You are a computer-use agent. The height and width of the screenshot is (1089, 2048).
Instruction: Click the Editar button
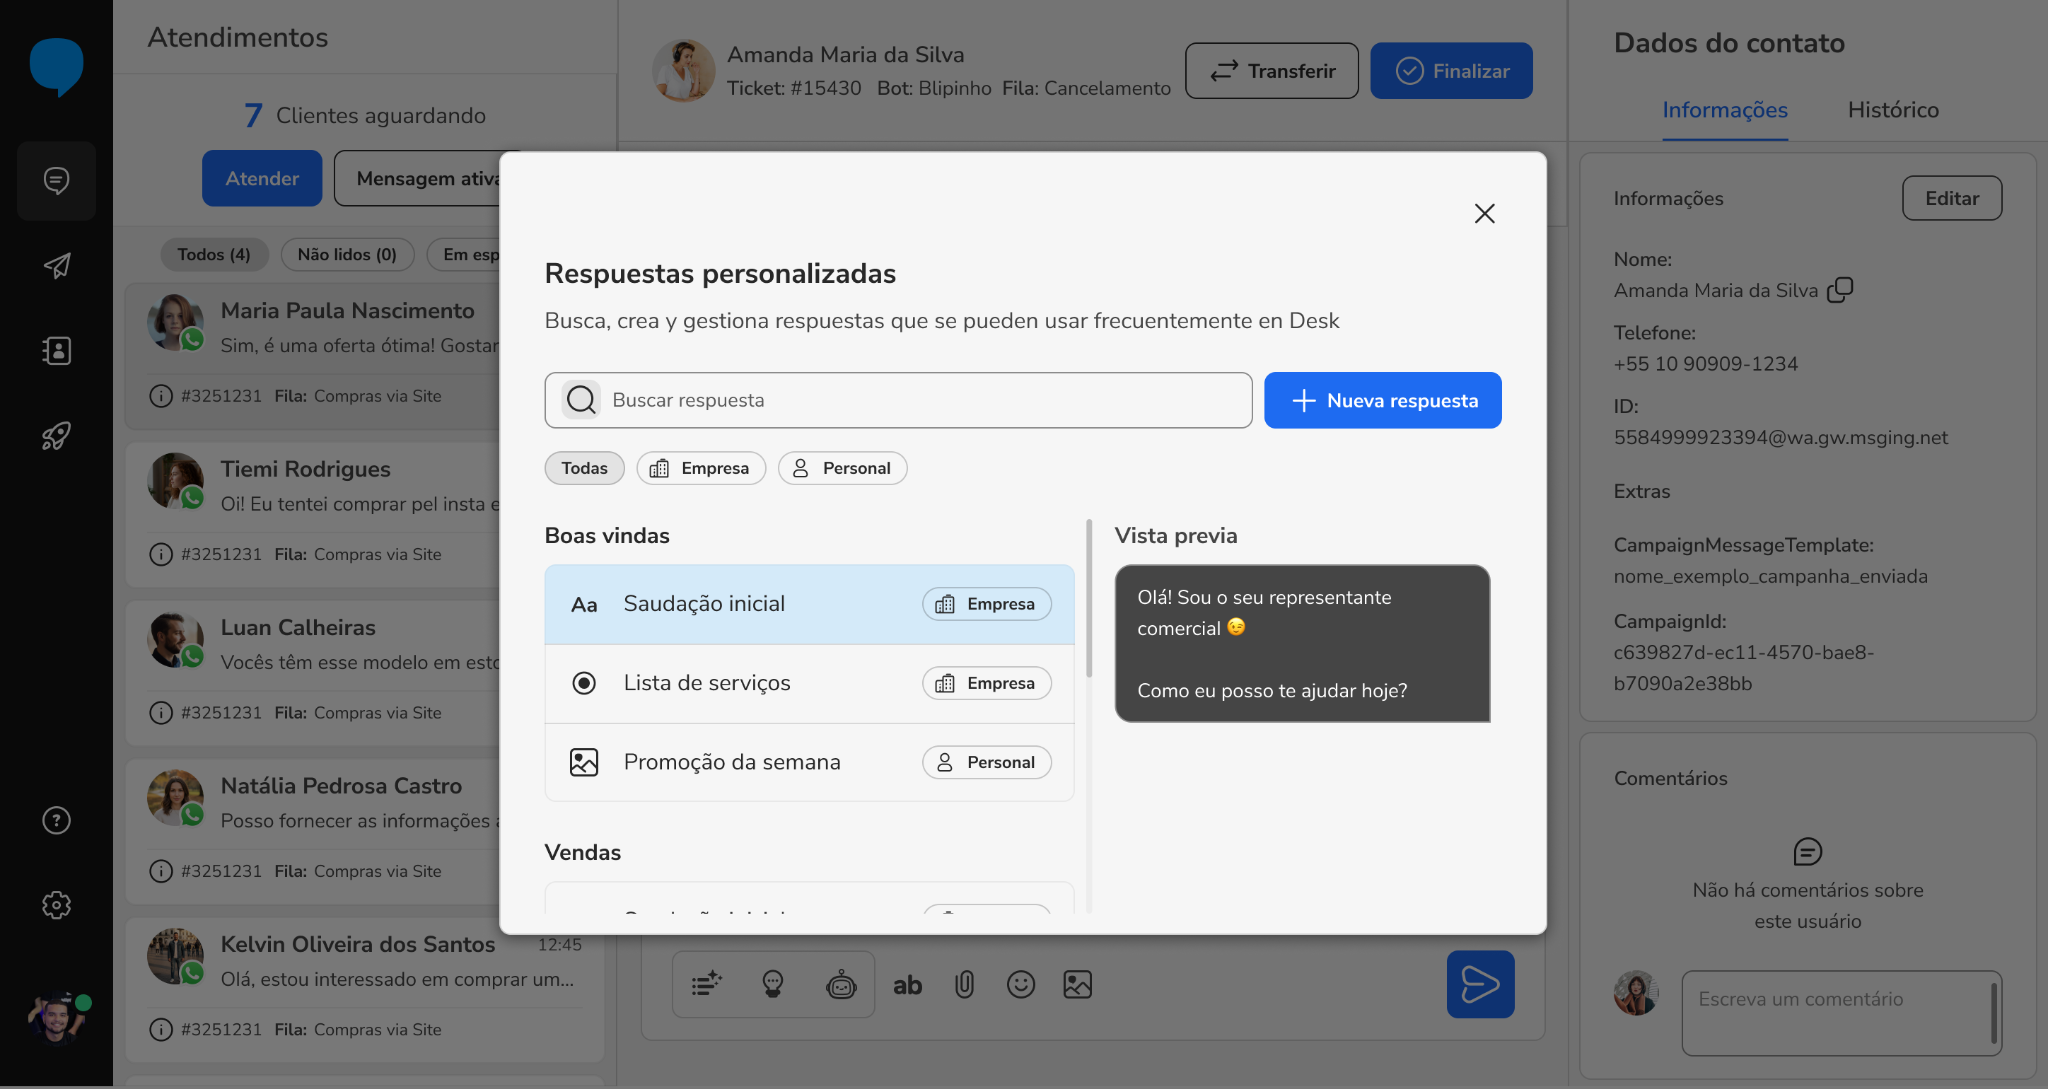[x=1952, y=198]
